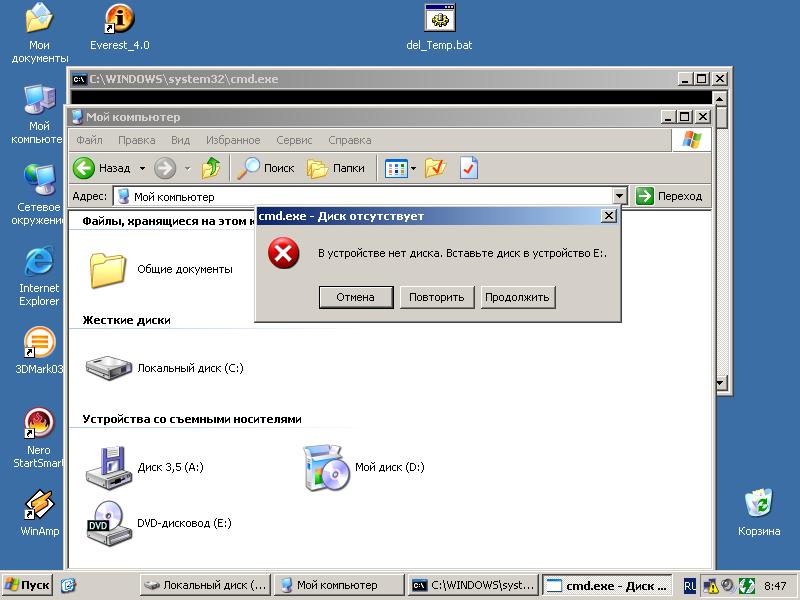Select the Общие документы folder icon
Viewport: 800px width, 600px height.
click(108, 269)
